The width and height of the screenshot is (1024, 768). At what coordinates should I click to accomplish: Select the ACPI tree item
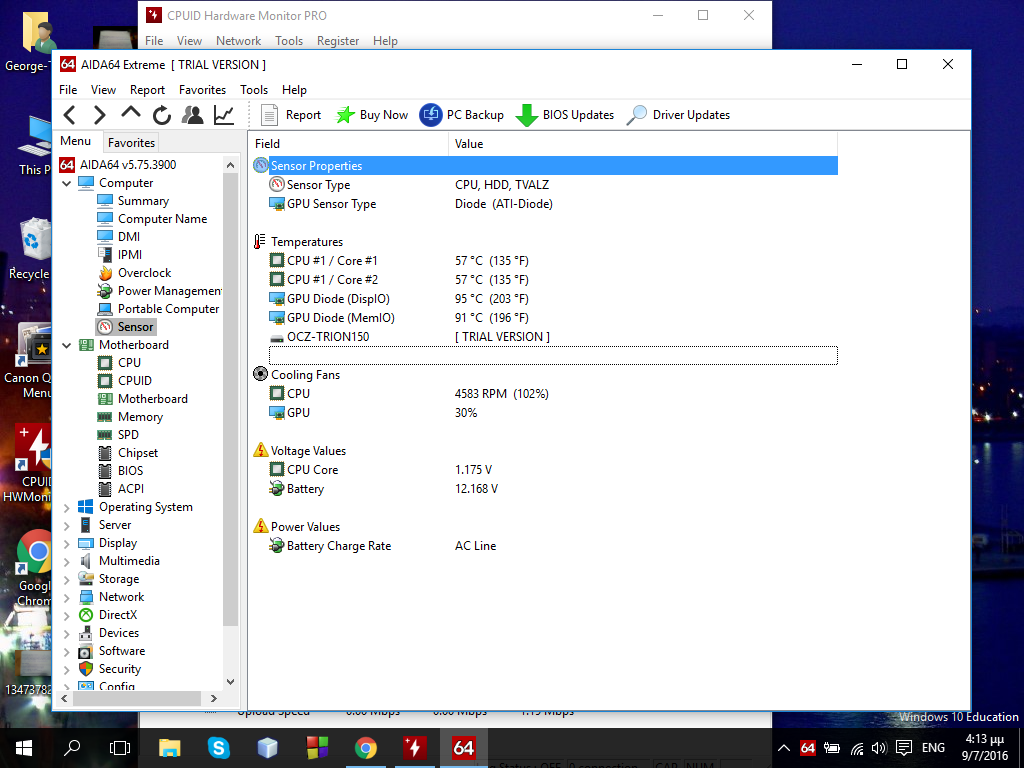(x=131, y=488)
